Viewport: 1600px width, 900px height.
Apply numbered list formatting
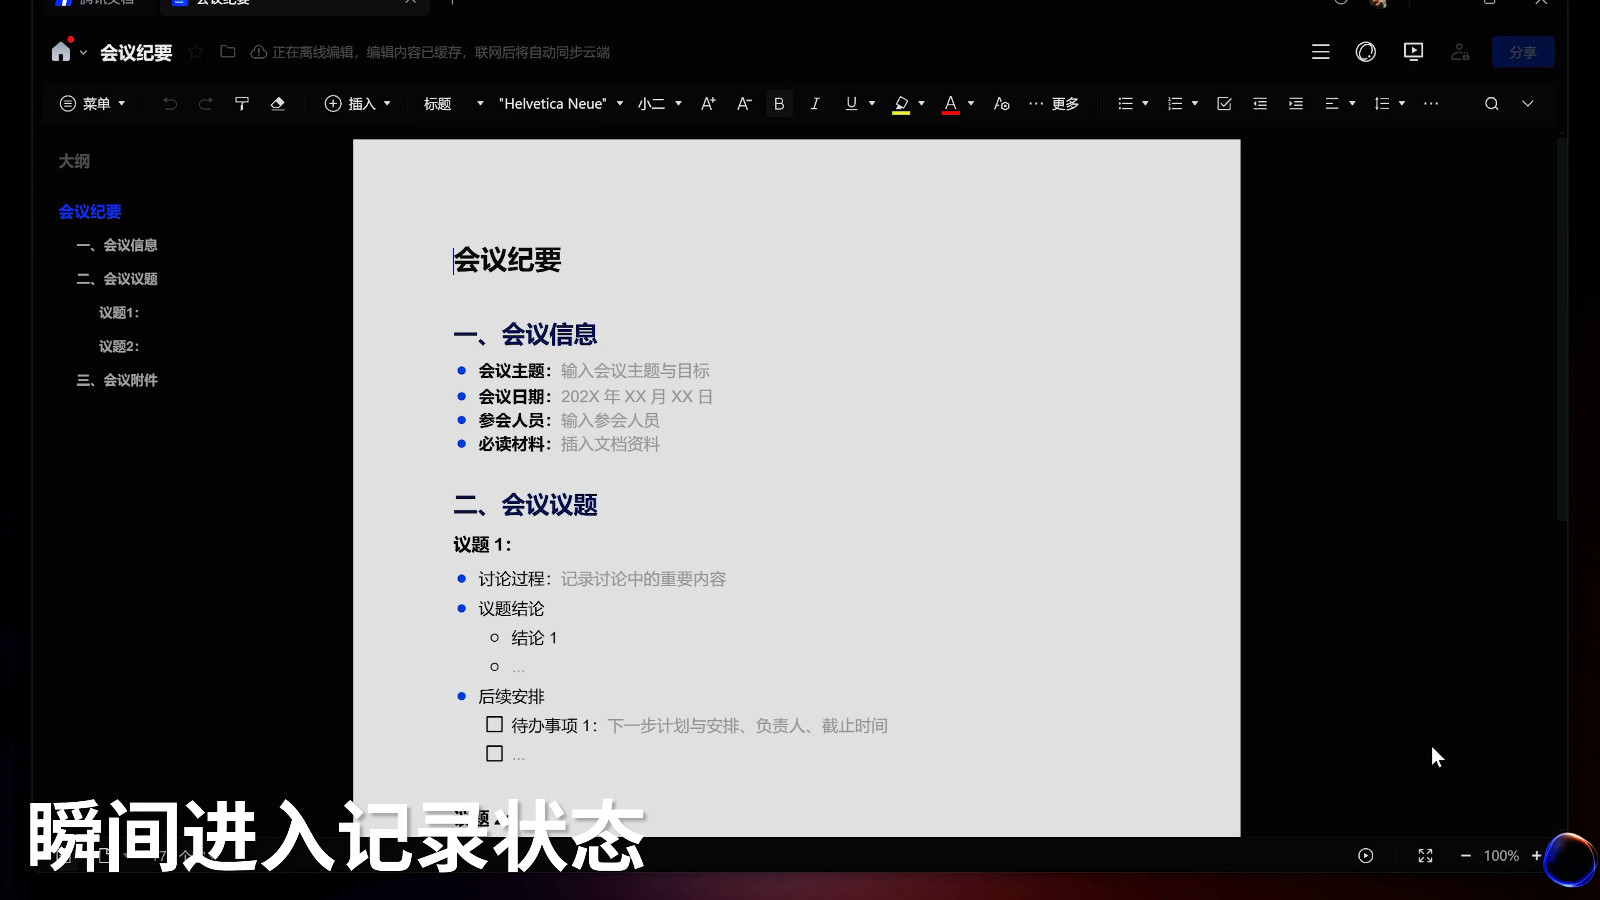pyautogui.click(x=1175, y=104)
